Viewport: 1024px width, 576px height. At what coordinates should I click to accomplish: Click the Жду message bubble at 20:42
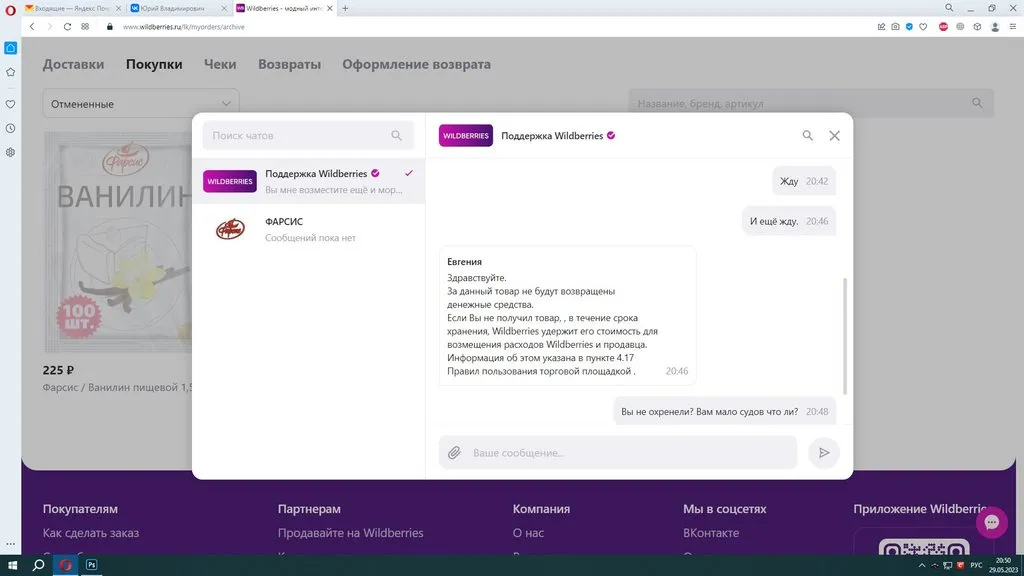(804, 181)
